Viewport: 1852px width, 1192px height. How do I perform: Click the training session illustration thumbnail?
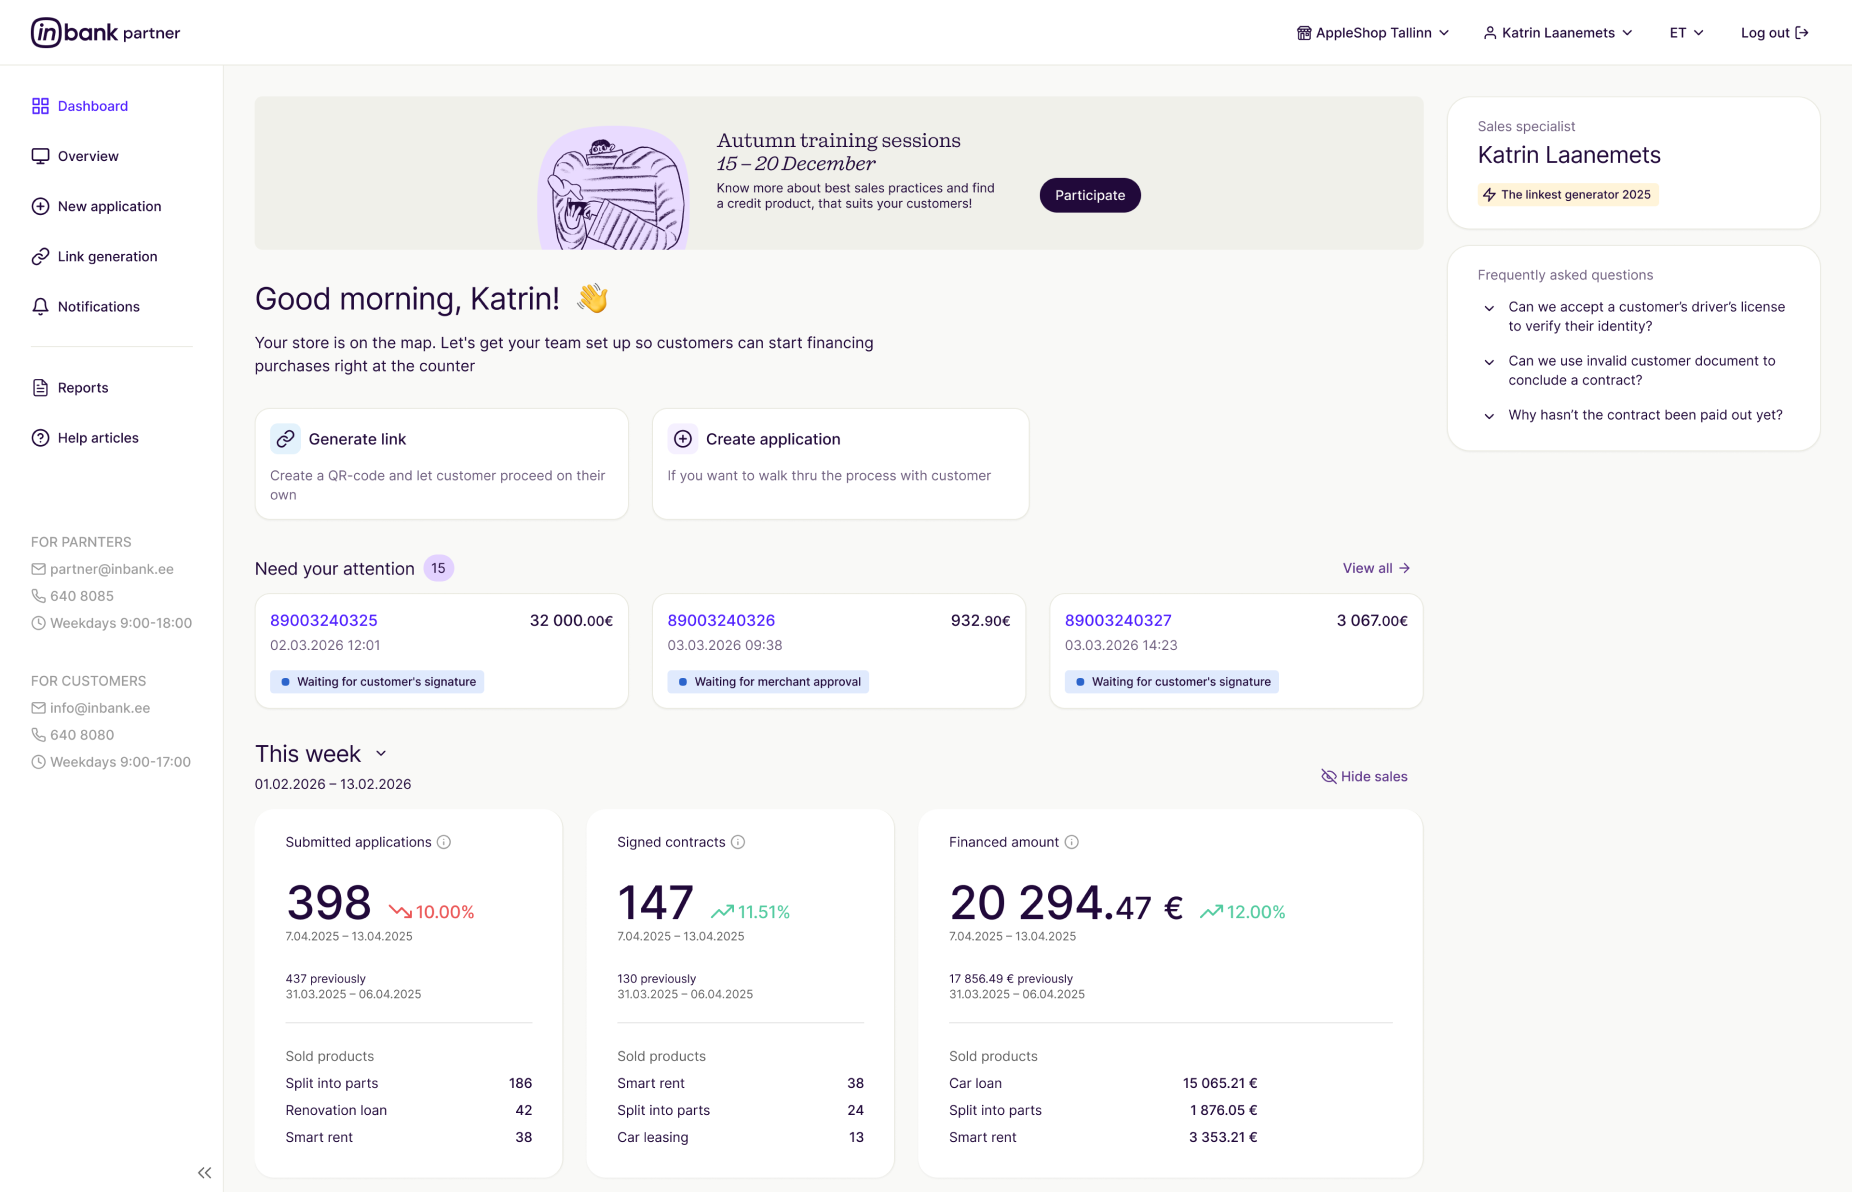tap(613, 187)
